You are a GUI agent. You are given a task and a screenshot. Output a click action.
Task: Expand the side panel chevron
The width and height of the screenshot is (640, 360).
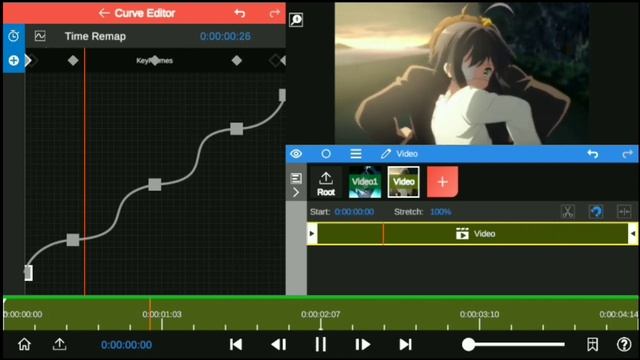296,192
